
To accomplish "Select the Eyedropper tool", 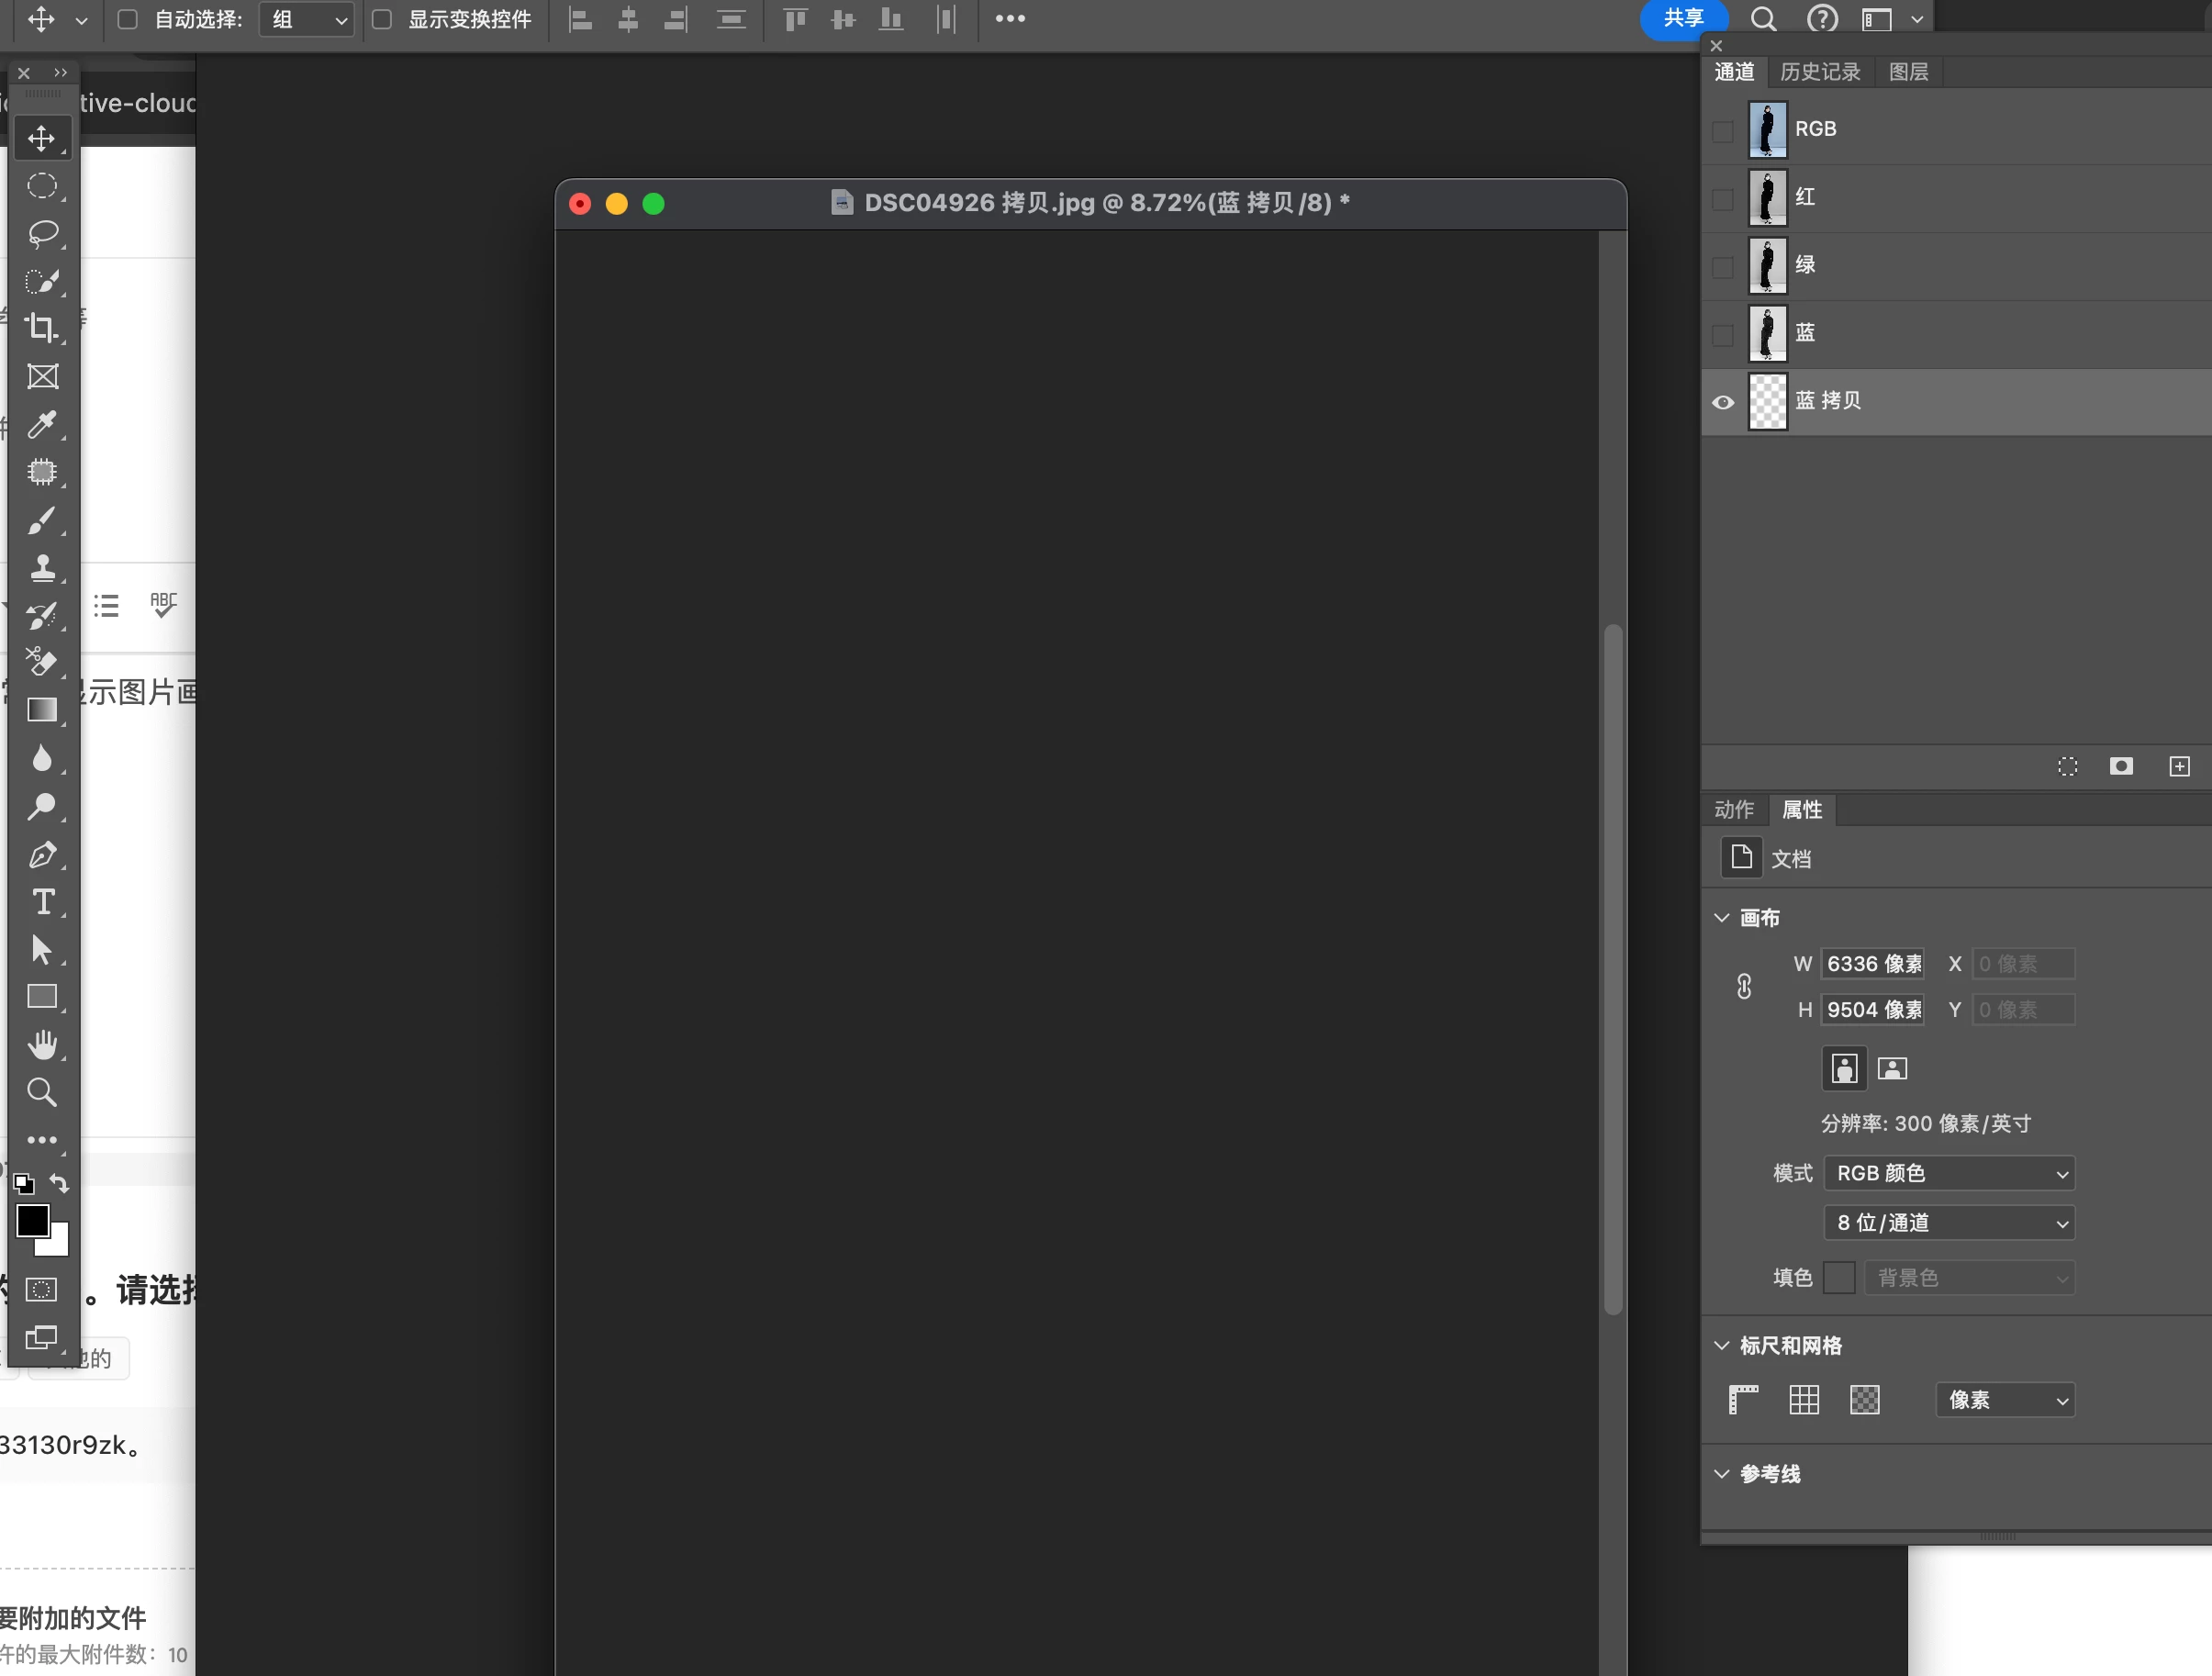I will point(42,424).
